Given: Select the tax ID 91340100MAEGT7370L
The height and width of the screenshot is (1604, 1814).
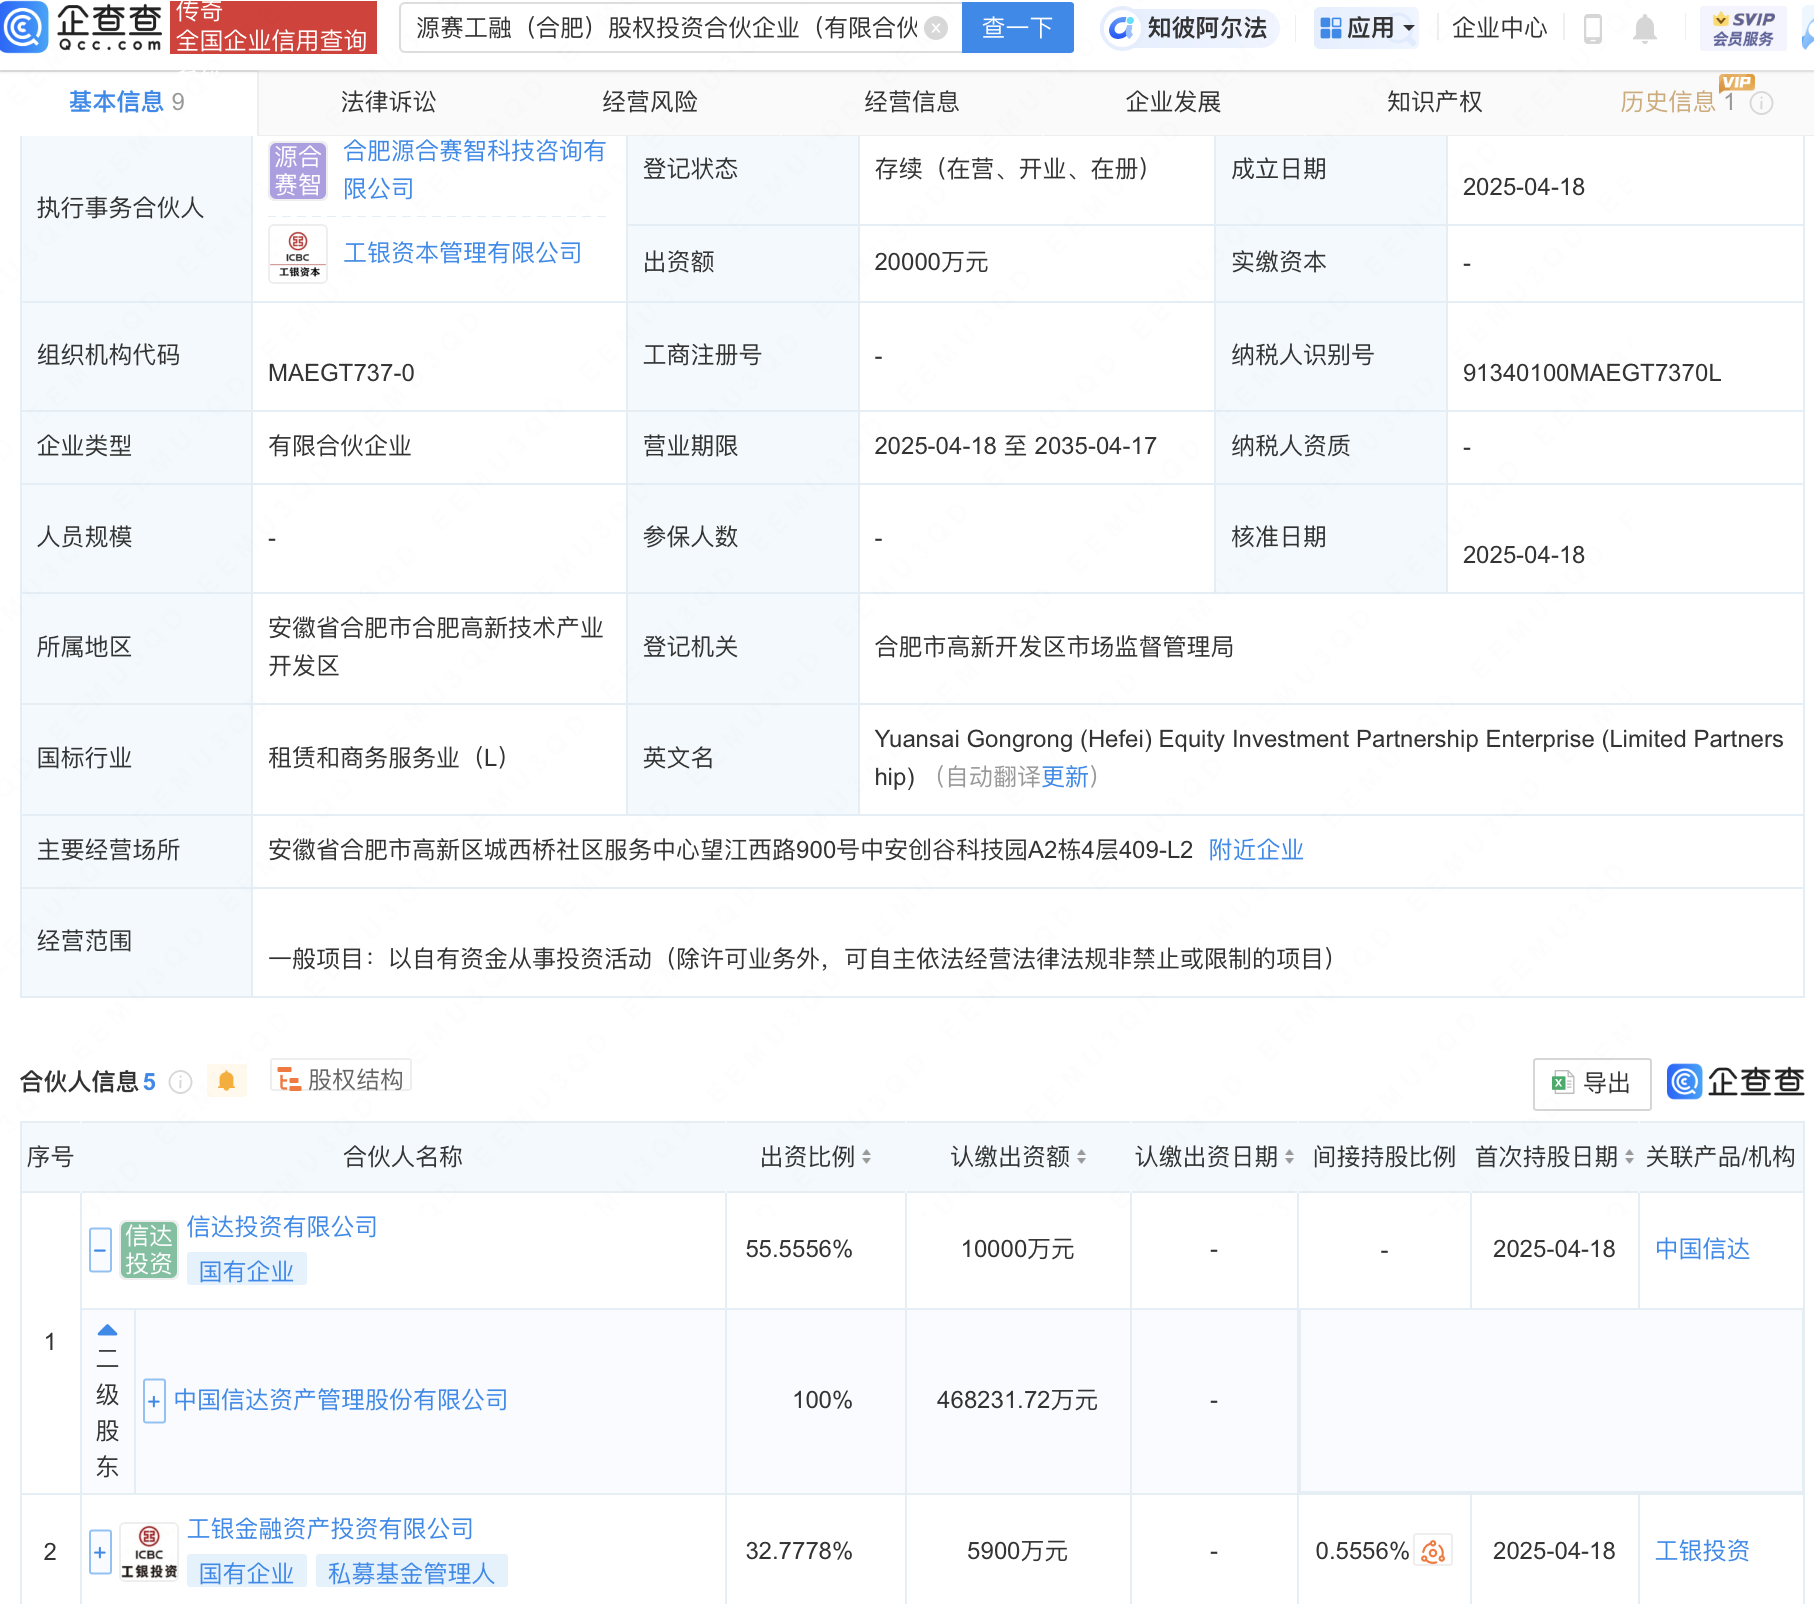Looking at the screenshot, I should [1592, 373].
